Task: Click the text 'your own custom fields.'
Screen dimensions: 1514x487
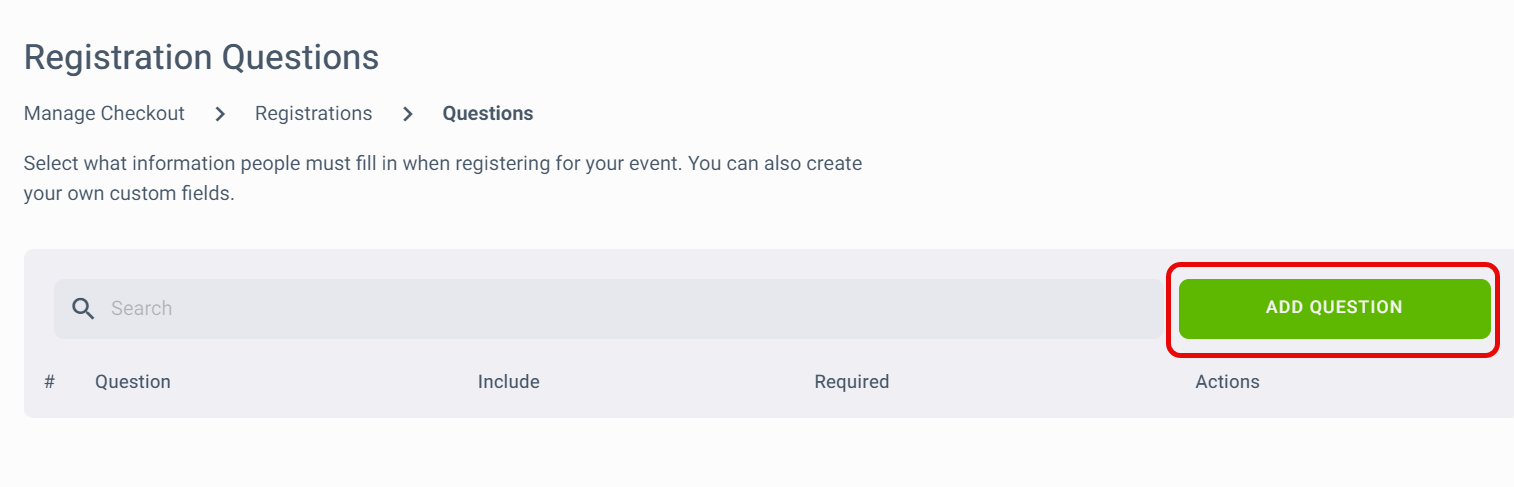Action: [129, 194]
